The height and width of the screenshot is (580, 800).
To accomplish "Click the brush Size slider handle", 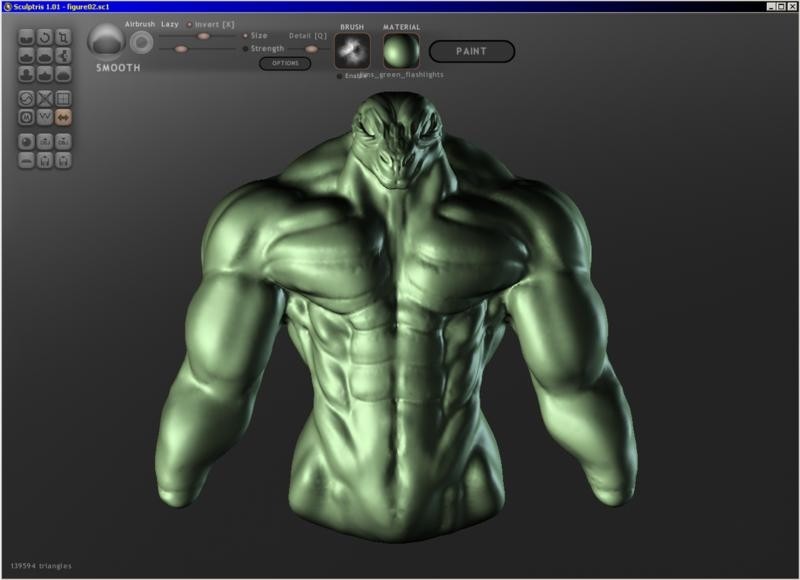I will coord(203,35).
